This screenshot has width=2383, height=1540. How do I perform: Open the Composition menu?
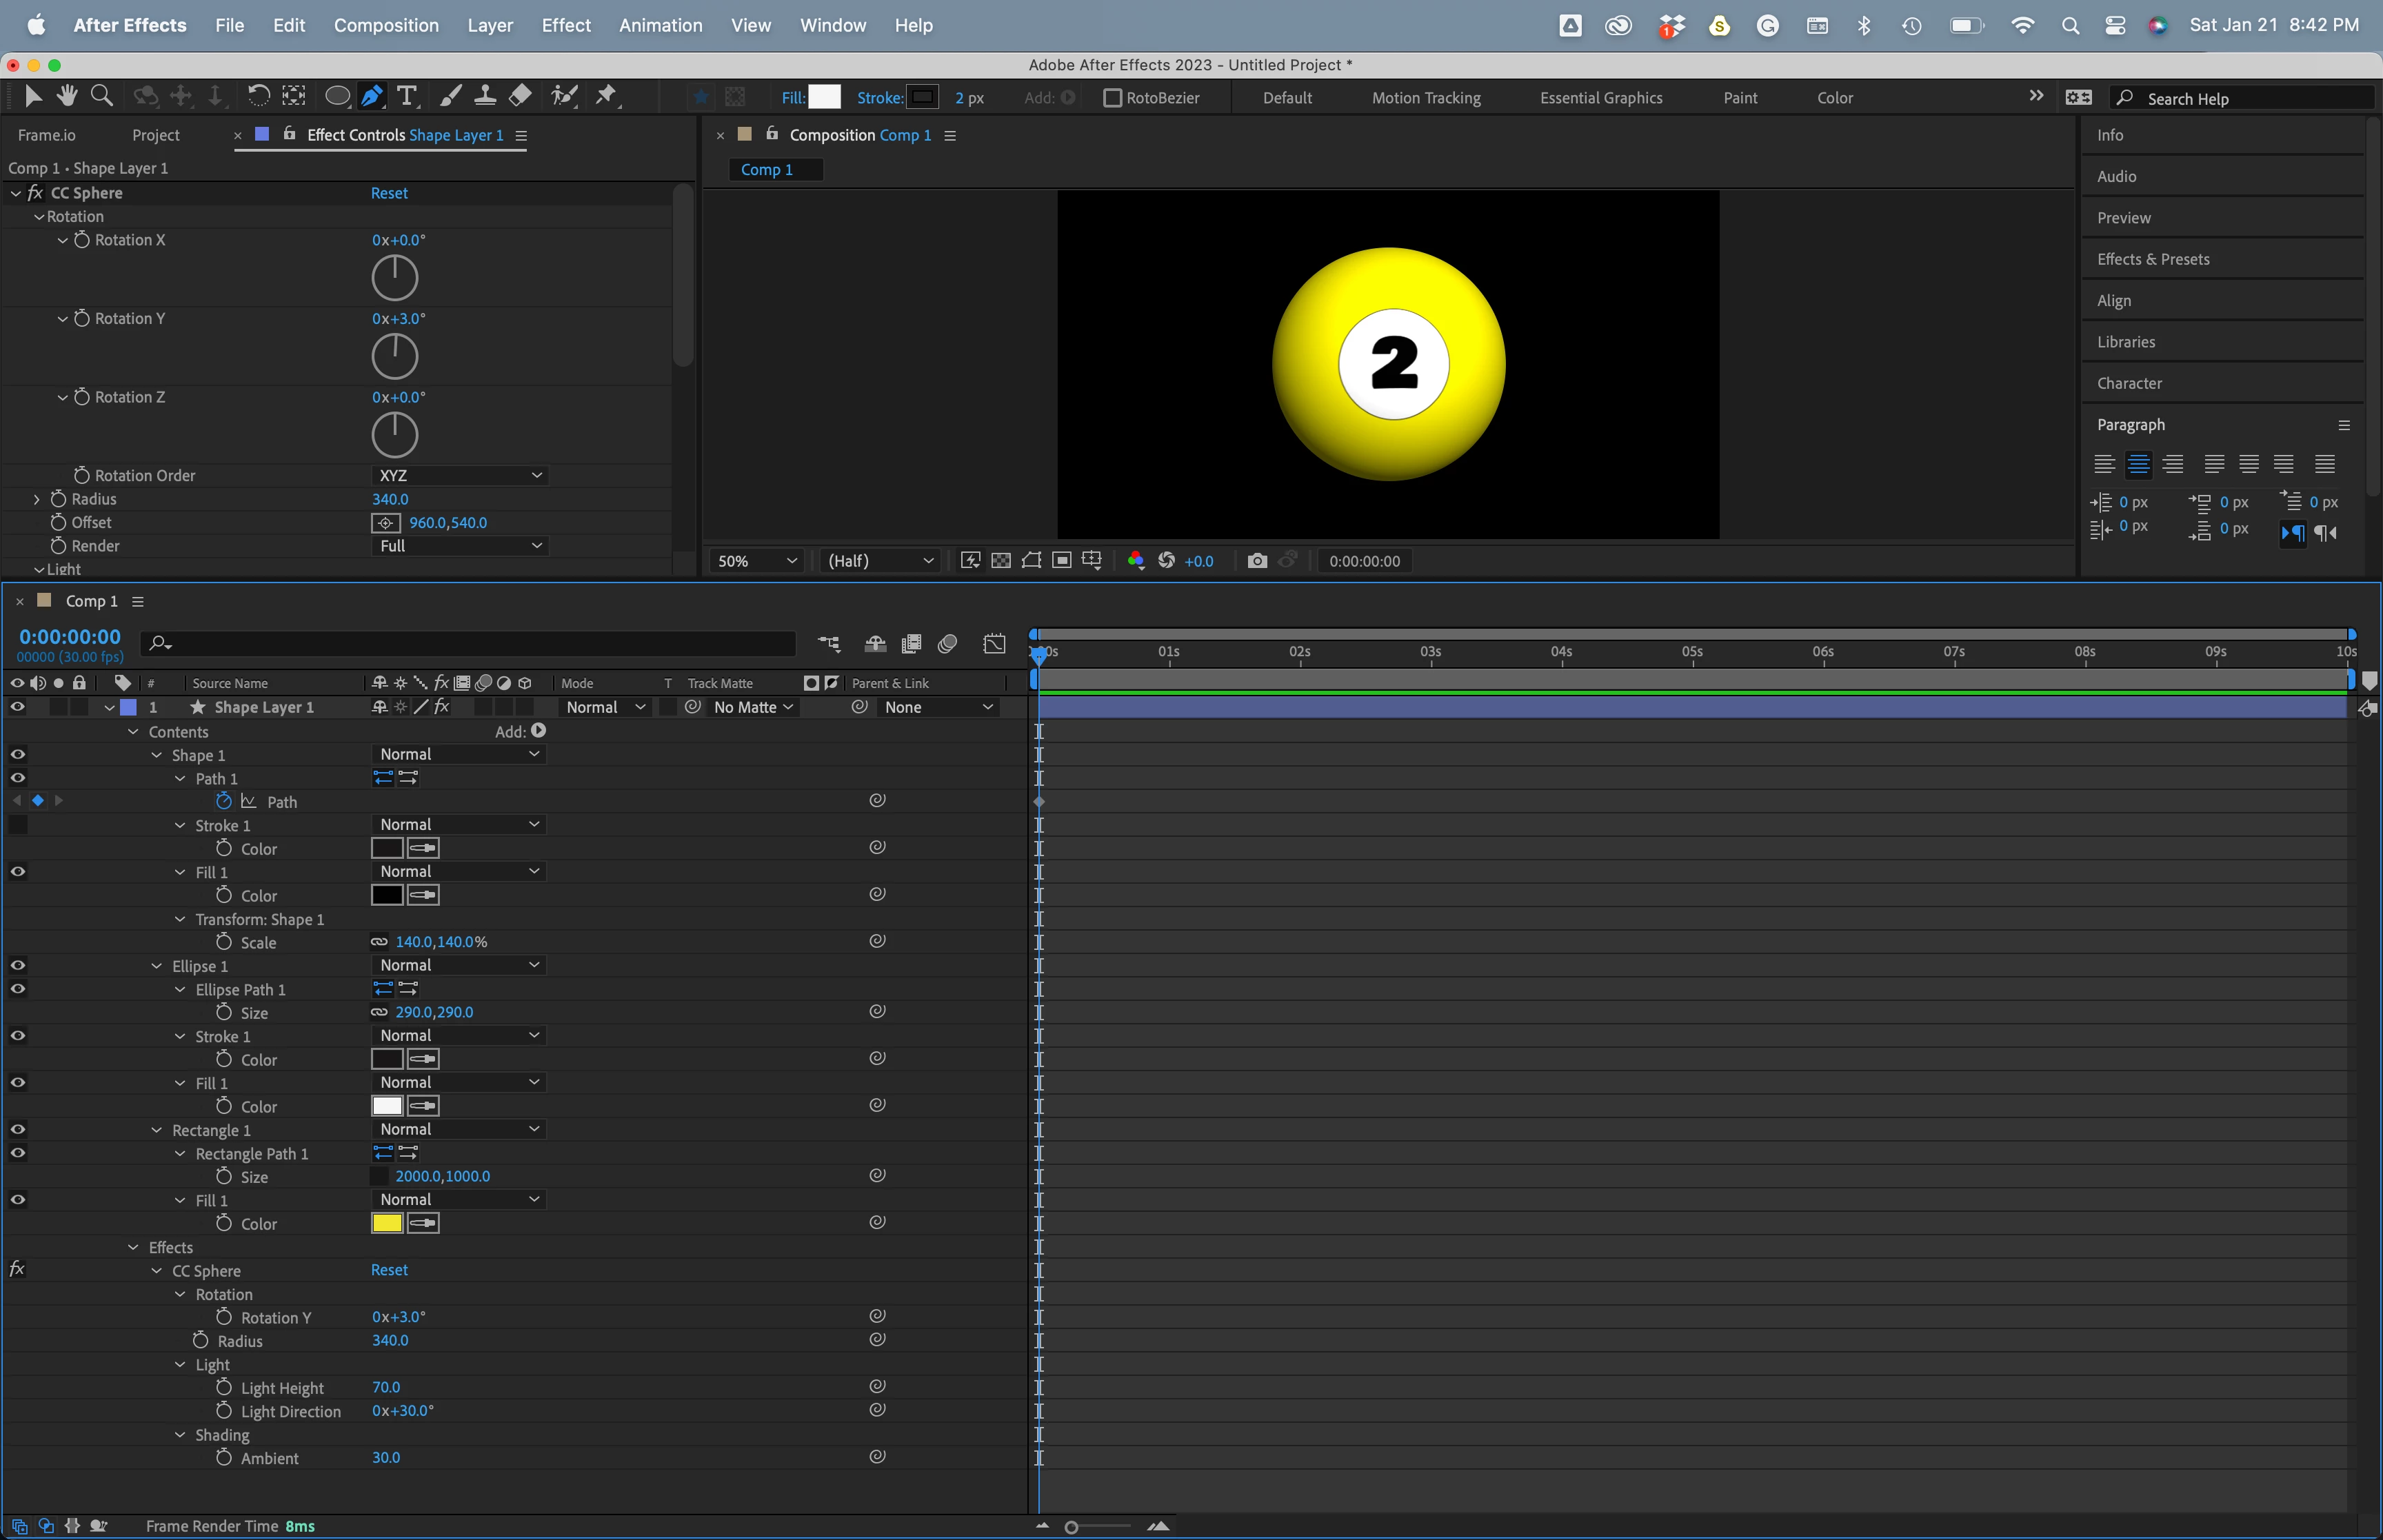tap(386, 25)
